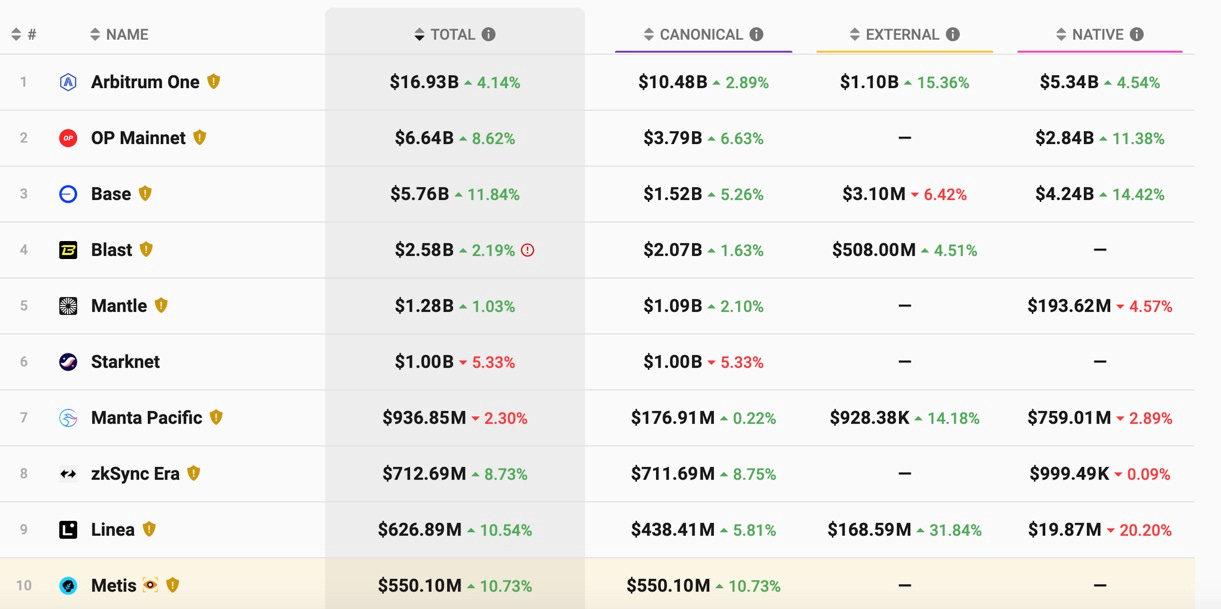
Task: Click Manta Pacific external value $928.38K
Action: (869, 418)
